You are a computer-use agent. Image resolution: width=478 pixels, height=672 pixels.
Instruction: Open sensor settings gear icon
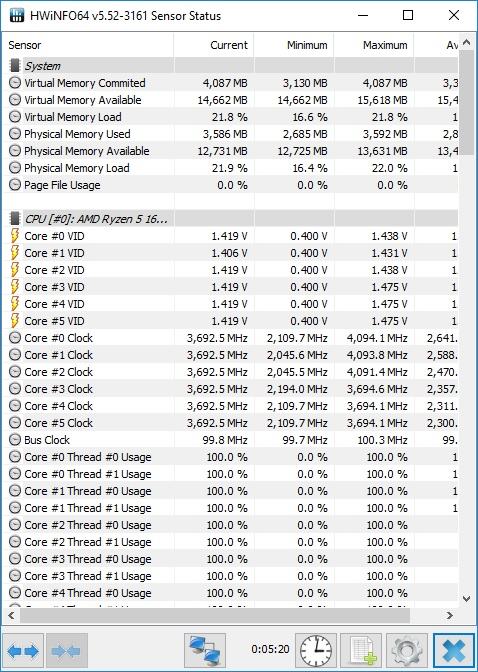(x=406, y=651)
